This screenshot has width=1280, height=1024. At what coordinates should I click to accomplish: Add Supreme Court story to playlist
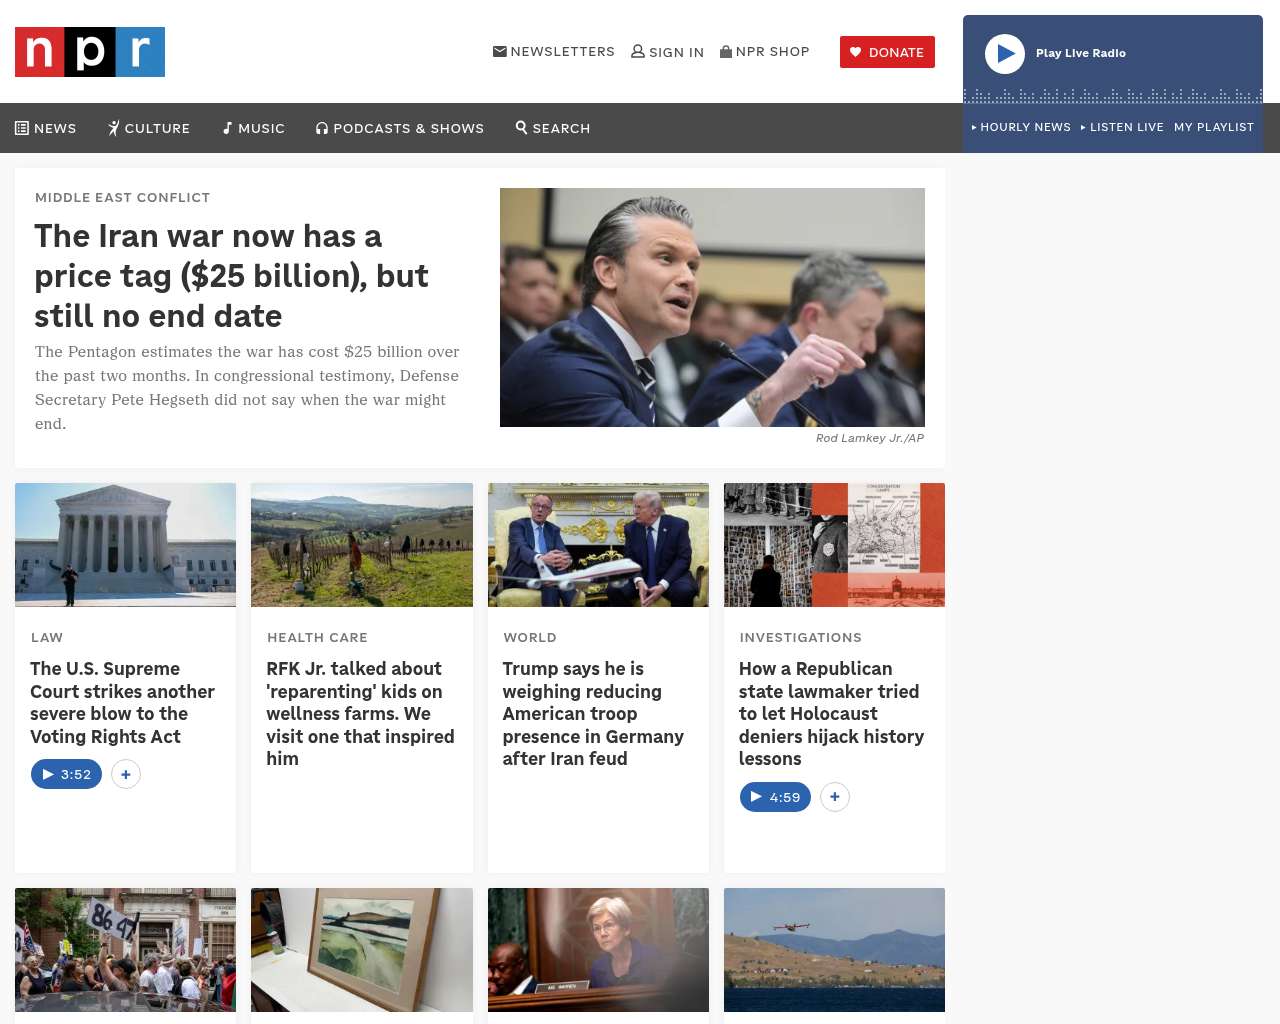[x=126, y=774]
